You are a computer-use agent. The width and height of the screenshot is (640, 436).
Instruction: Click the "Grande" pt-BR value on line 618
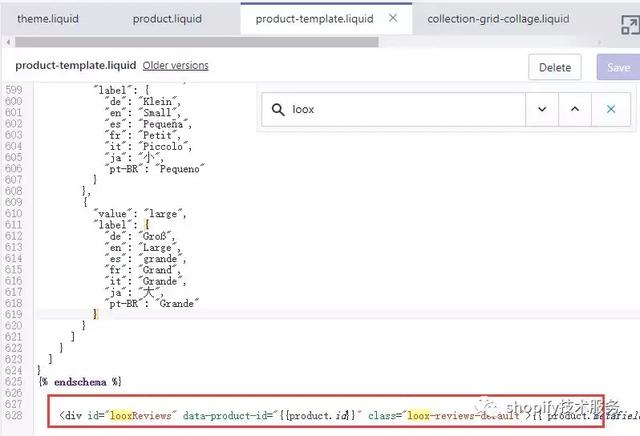177,303
